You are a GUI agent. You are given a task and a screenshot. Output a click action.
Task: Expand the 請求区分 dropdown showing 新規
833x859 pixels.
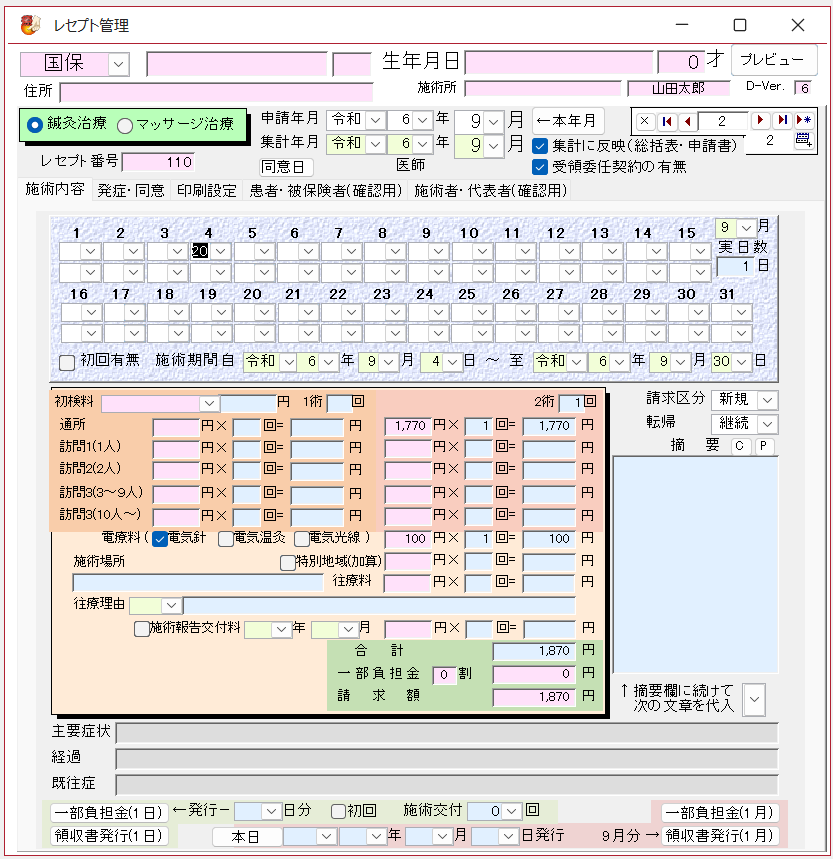[766, 400]
